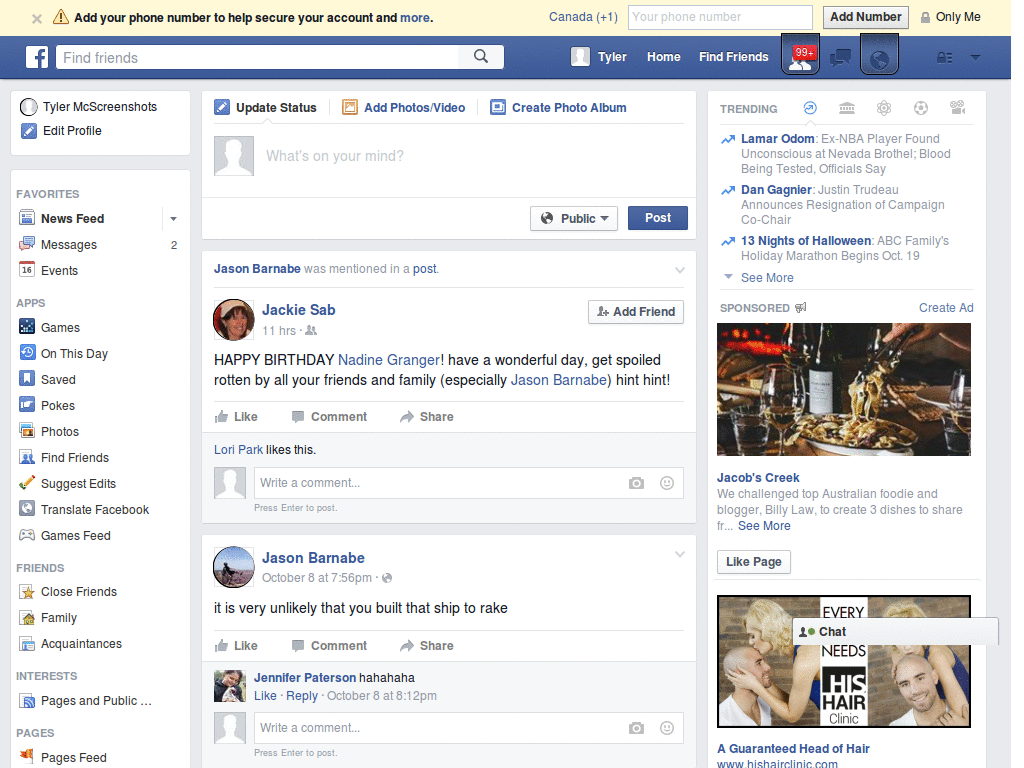The image size is (1024, 768).
Task: Open Games in the Apps sidebar
Action: coord(60,327)
